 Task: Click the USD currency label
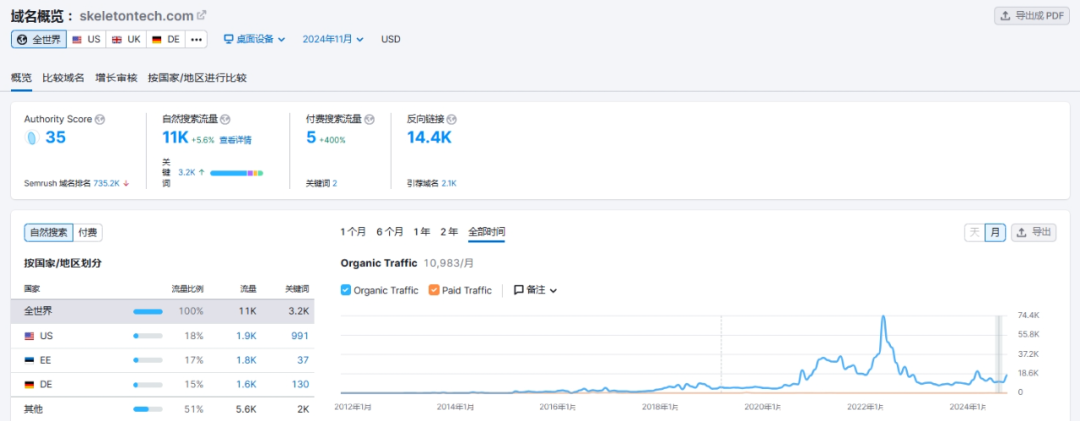(391, 39)
